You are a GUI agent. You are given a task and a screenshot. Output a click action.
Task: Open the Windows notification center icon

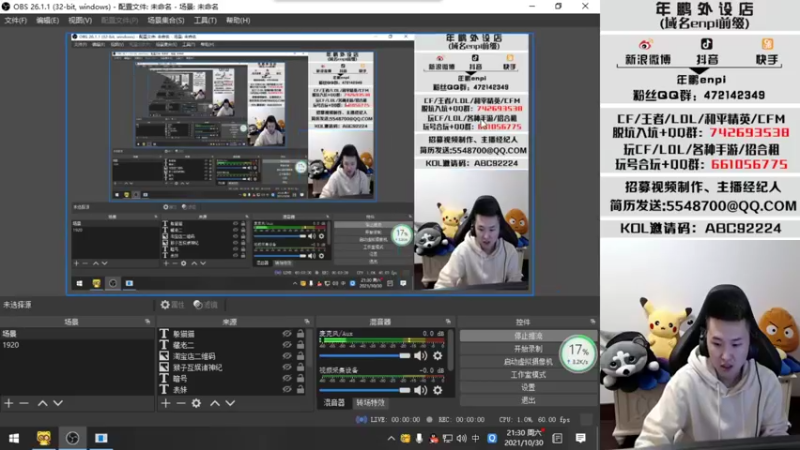(x=581, y=438)
